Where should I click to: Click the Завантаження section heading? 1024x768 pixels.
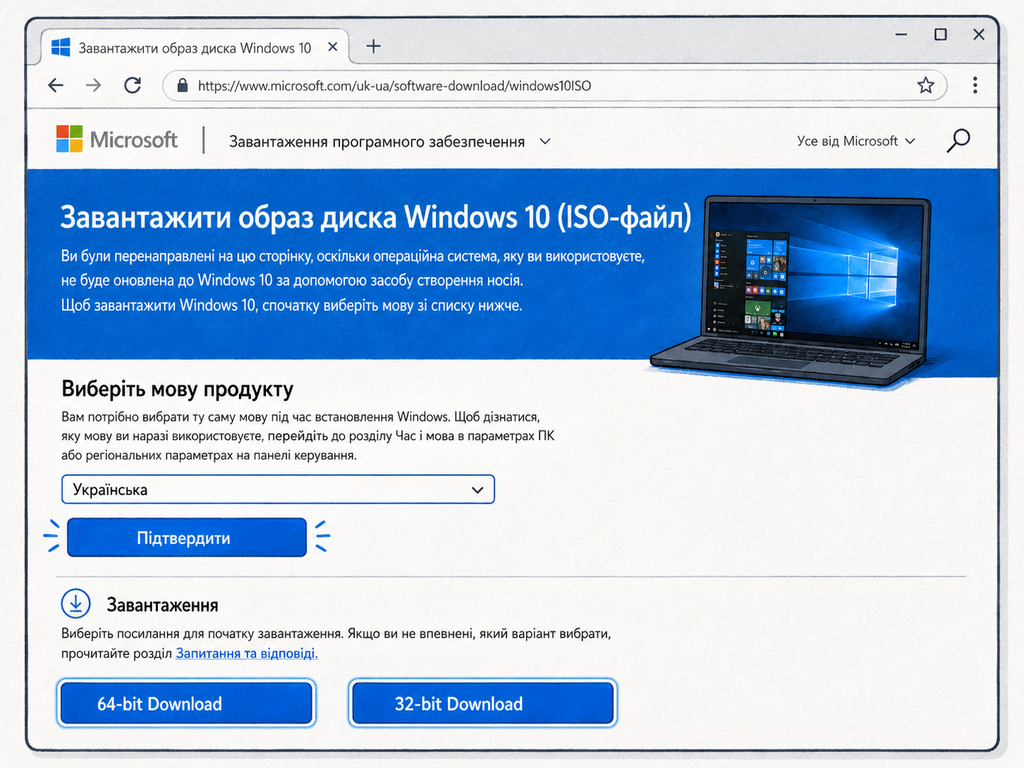[162, 605]
